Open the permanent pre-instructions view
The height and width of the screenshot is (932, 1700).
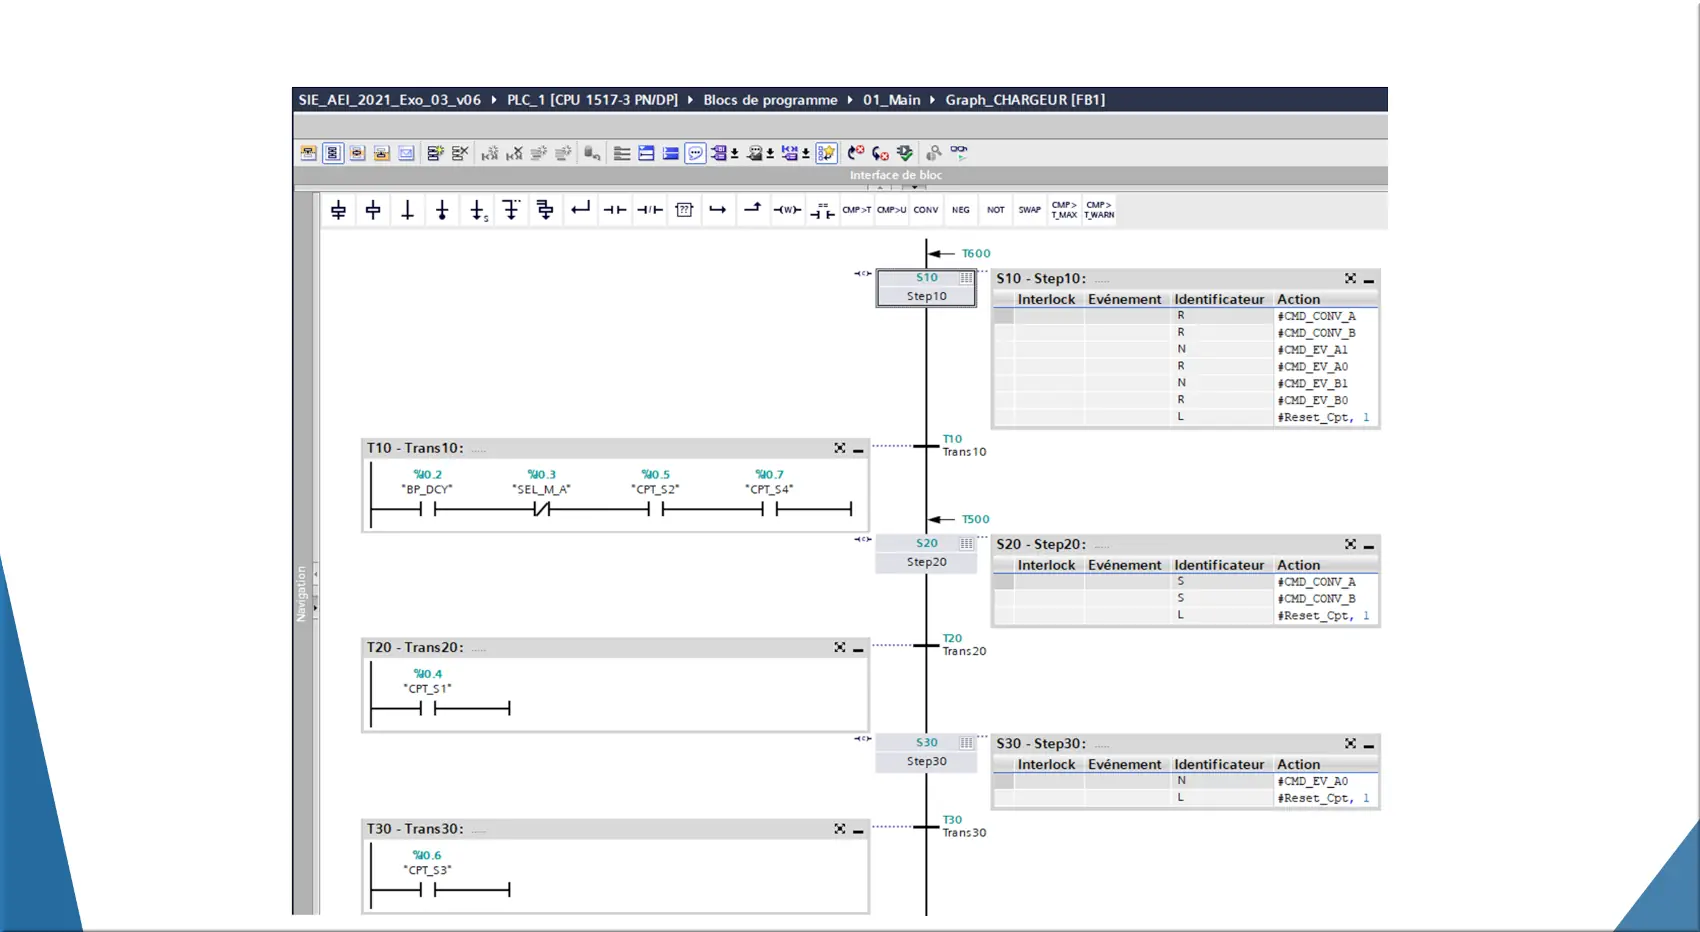pos(308,153)
